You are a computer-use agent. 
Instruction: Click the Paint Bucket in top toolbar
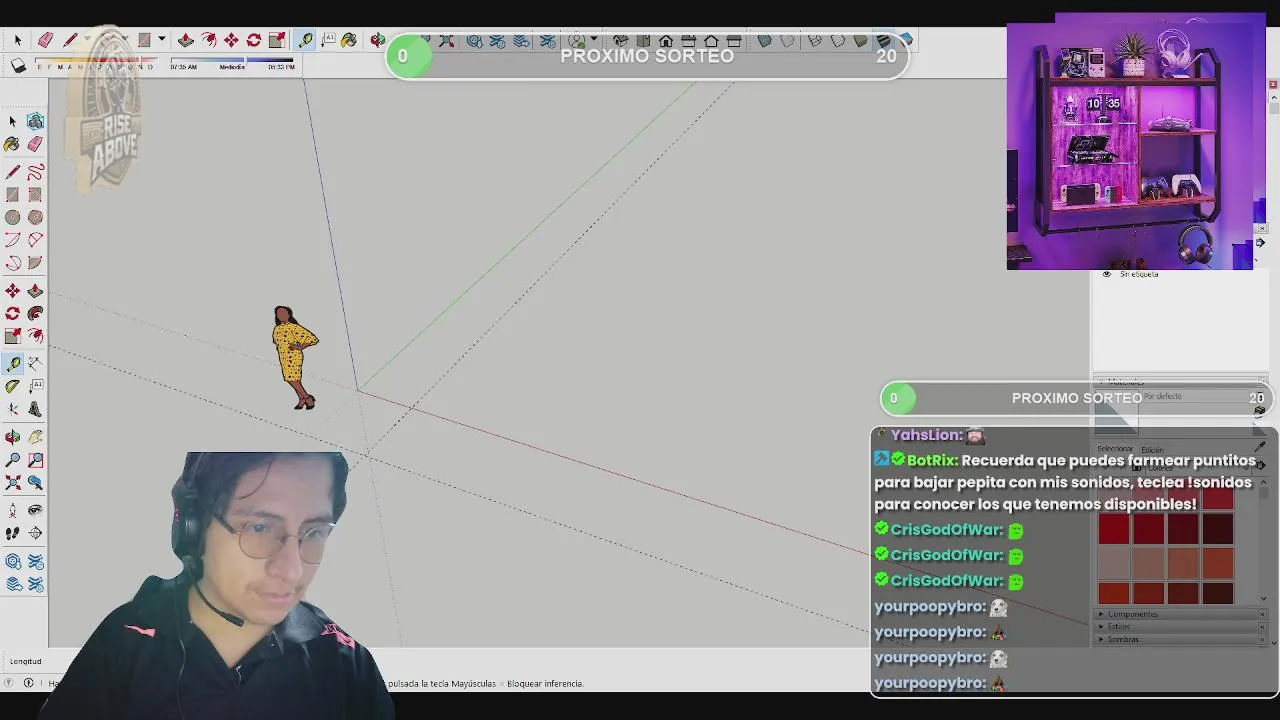[349, 40]
